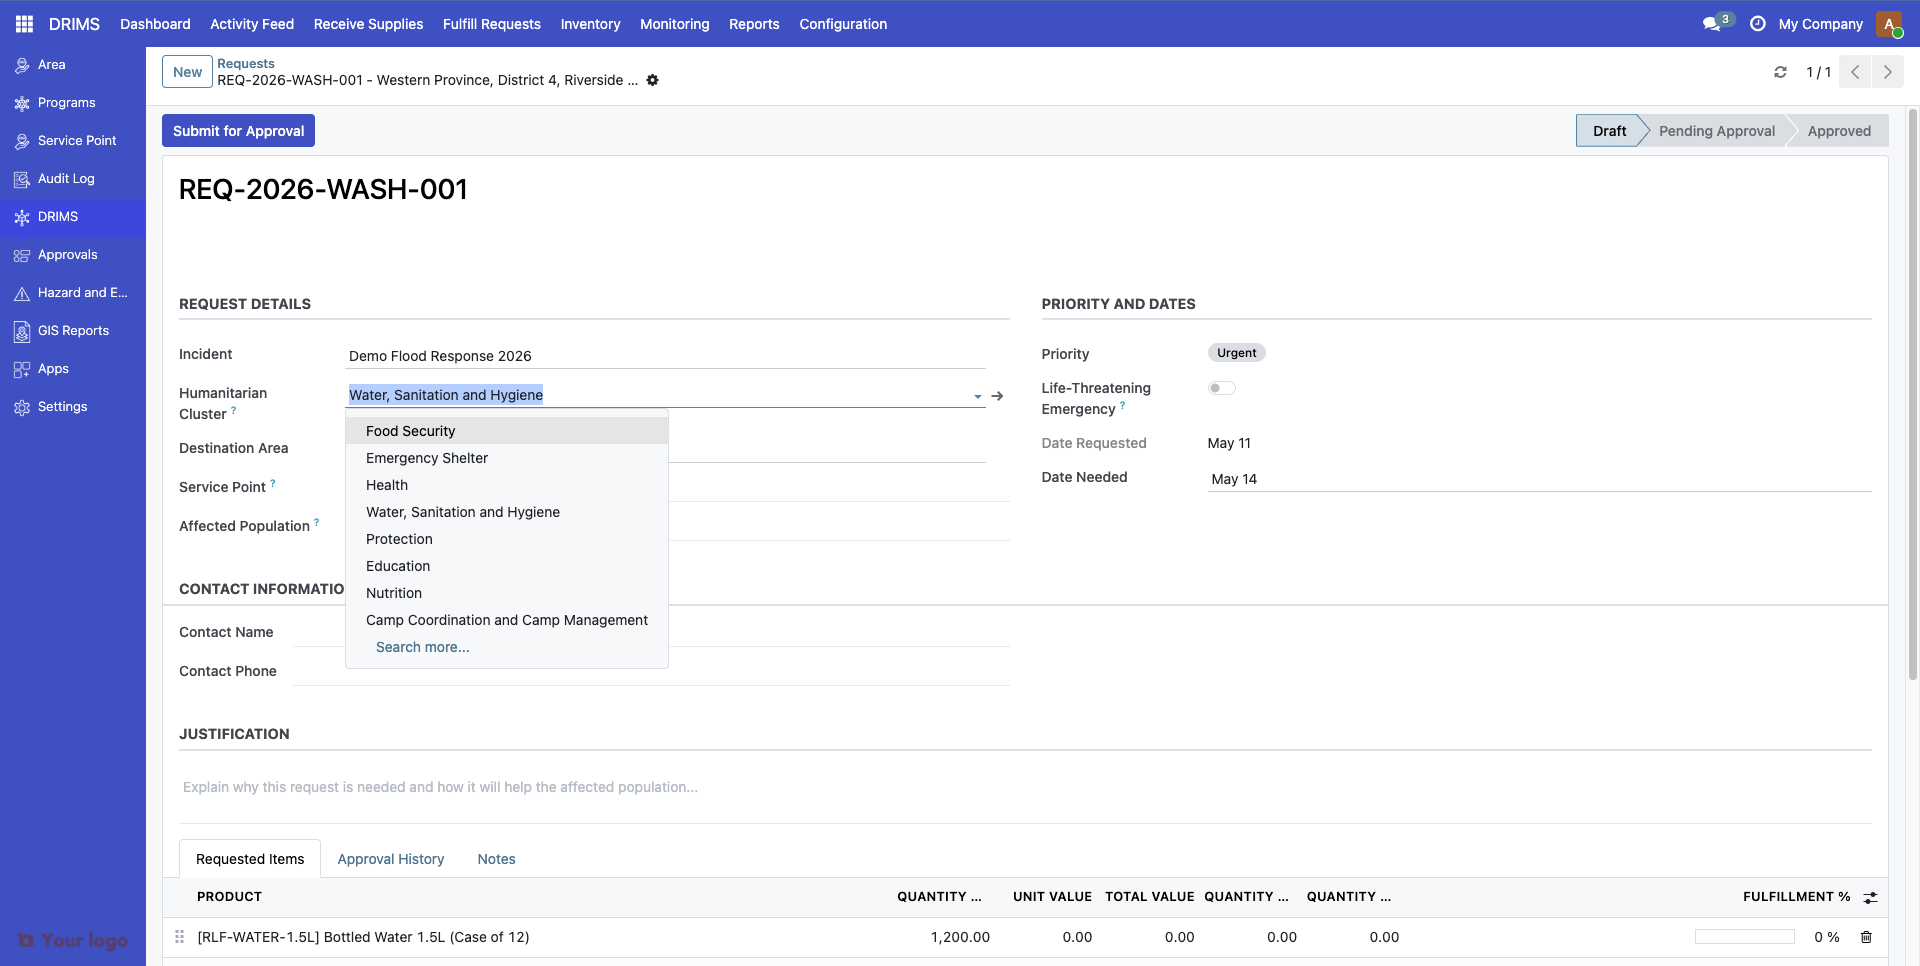Click the Area sidebar icon

[22, 65]
